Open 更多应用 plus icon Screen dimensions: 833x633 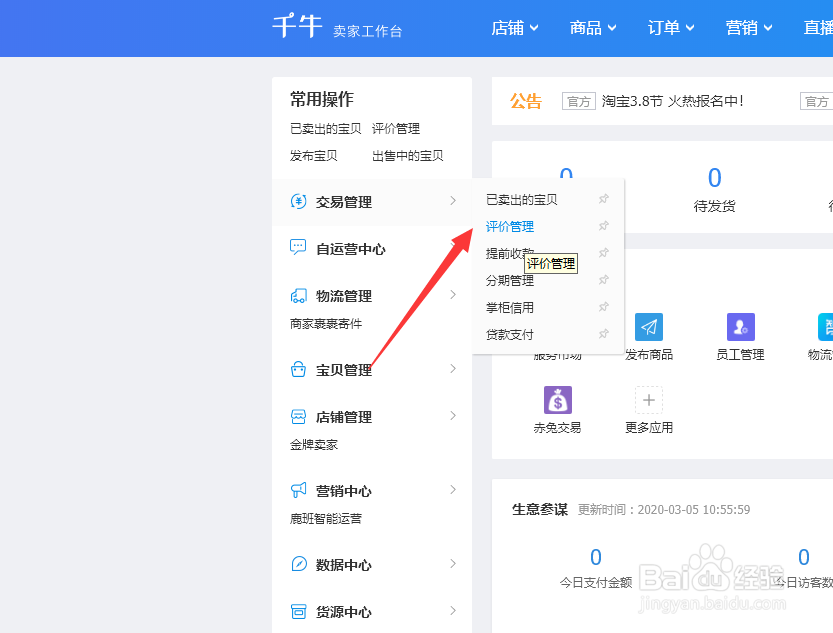[x=648, y=400]
